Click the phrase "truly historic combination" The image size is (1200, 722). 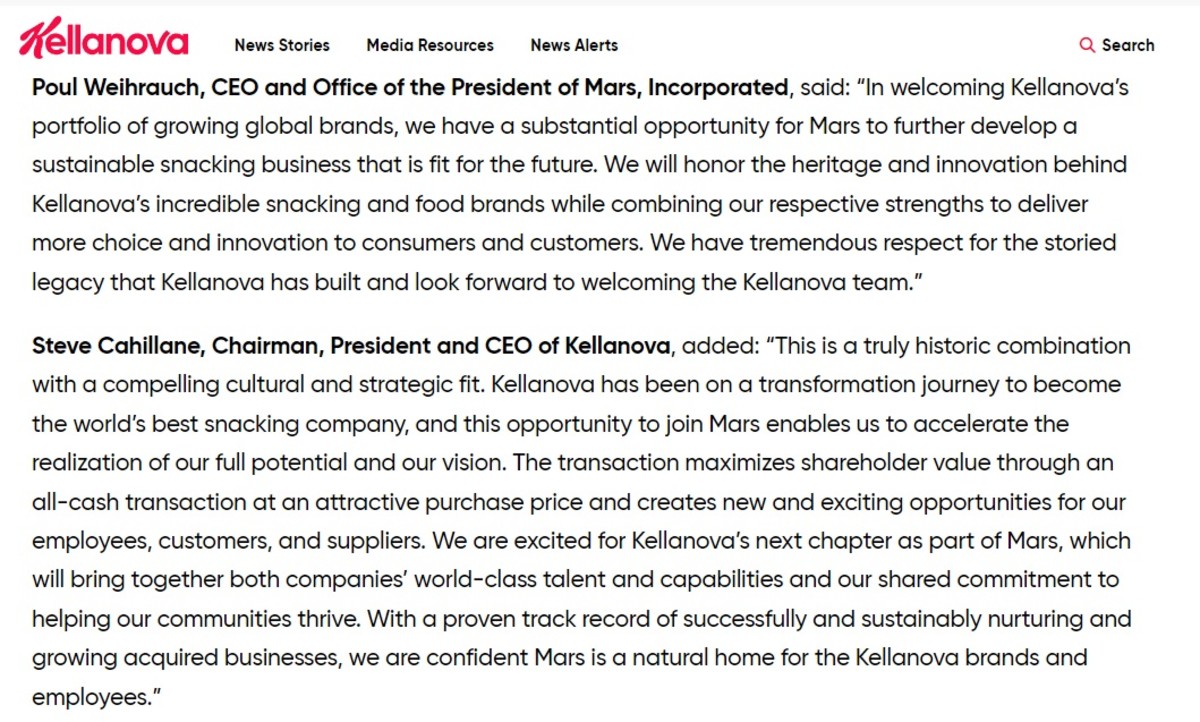[1003, 346]
